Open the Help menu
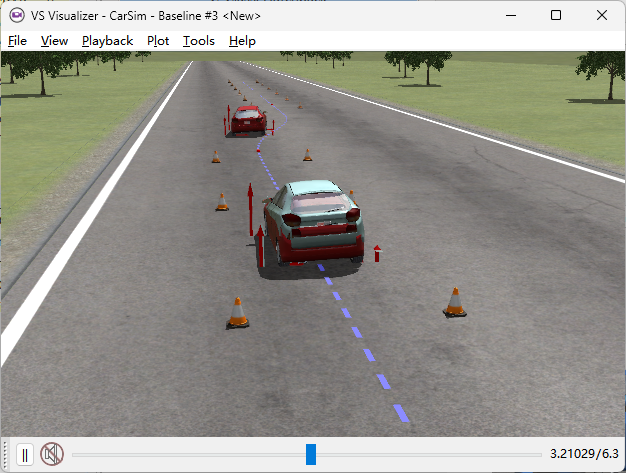626x473 pixels. 242,41
